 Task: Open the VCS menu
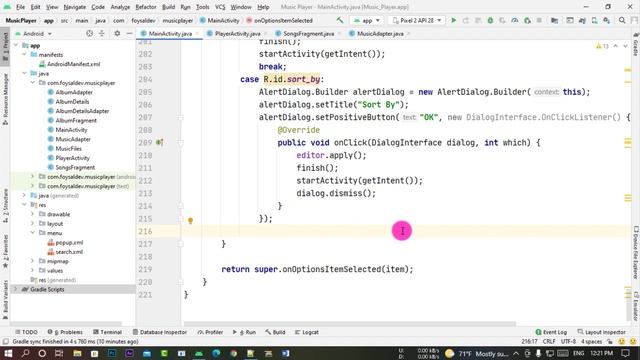[x=220, y=7]
